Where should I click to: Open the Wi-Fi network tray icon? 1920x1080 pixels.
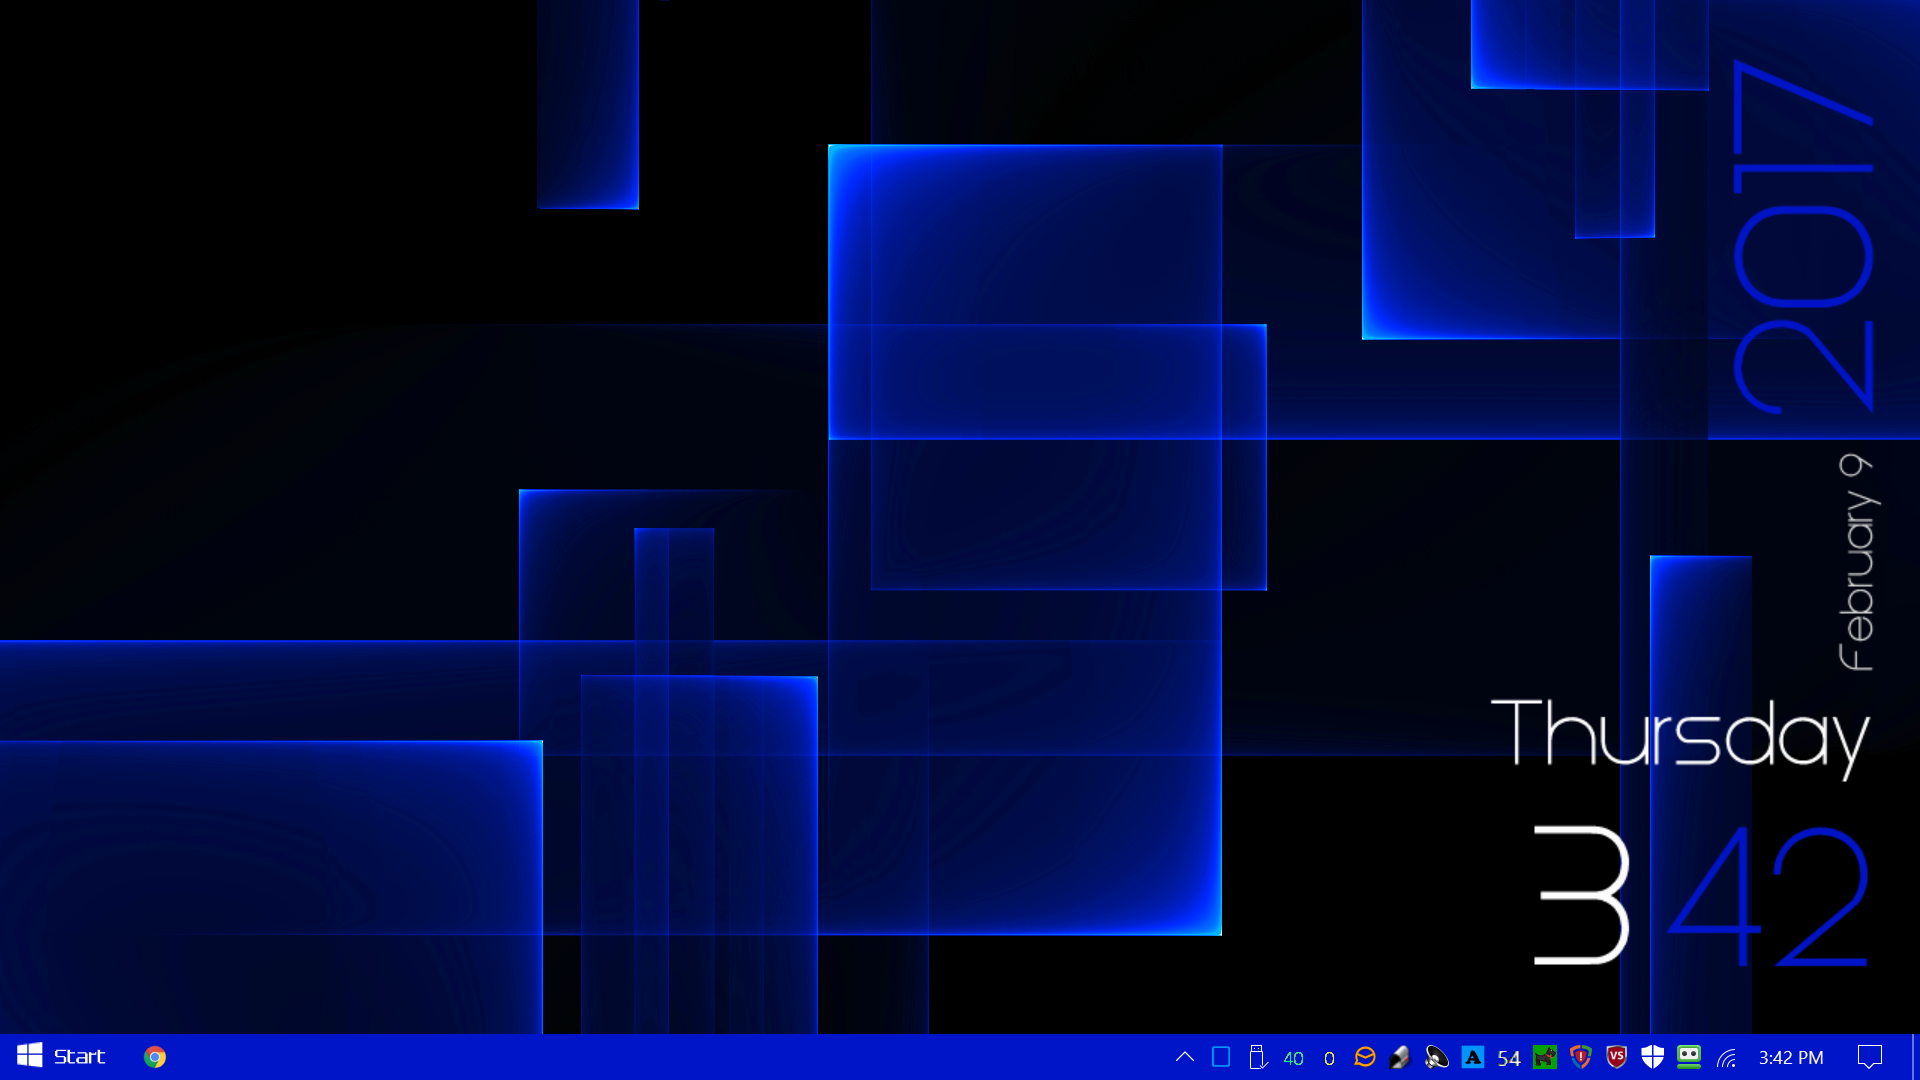point(1726,1058)
